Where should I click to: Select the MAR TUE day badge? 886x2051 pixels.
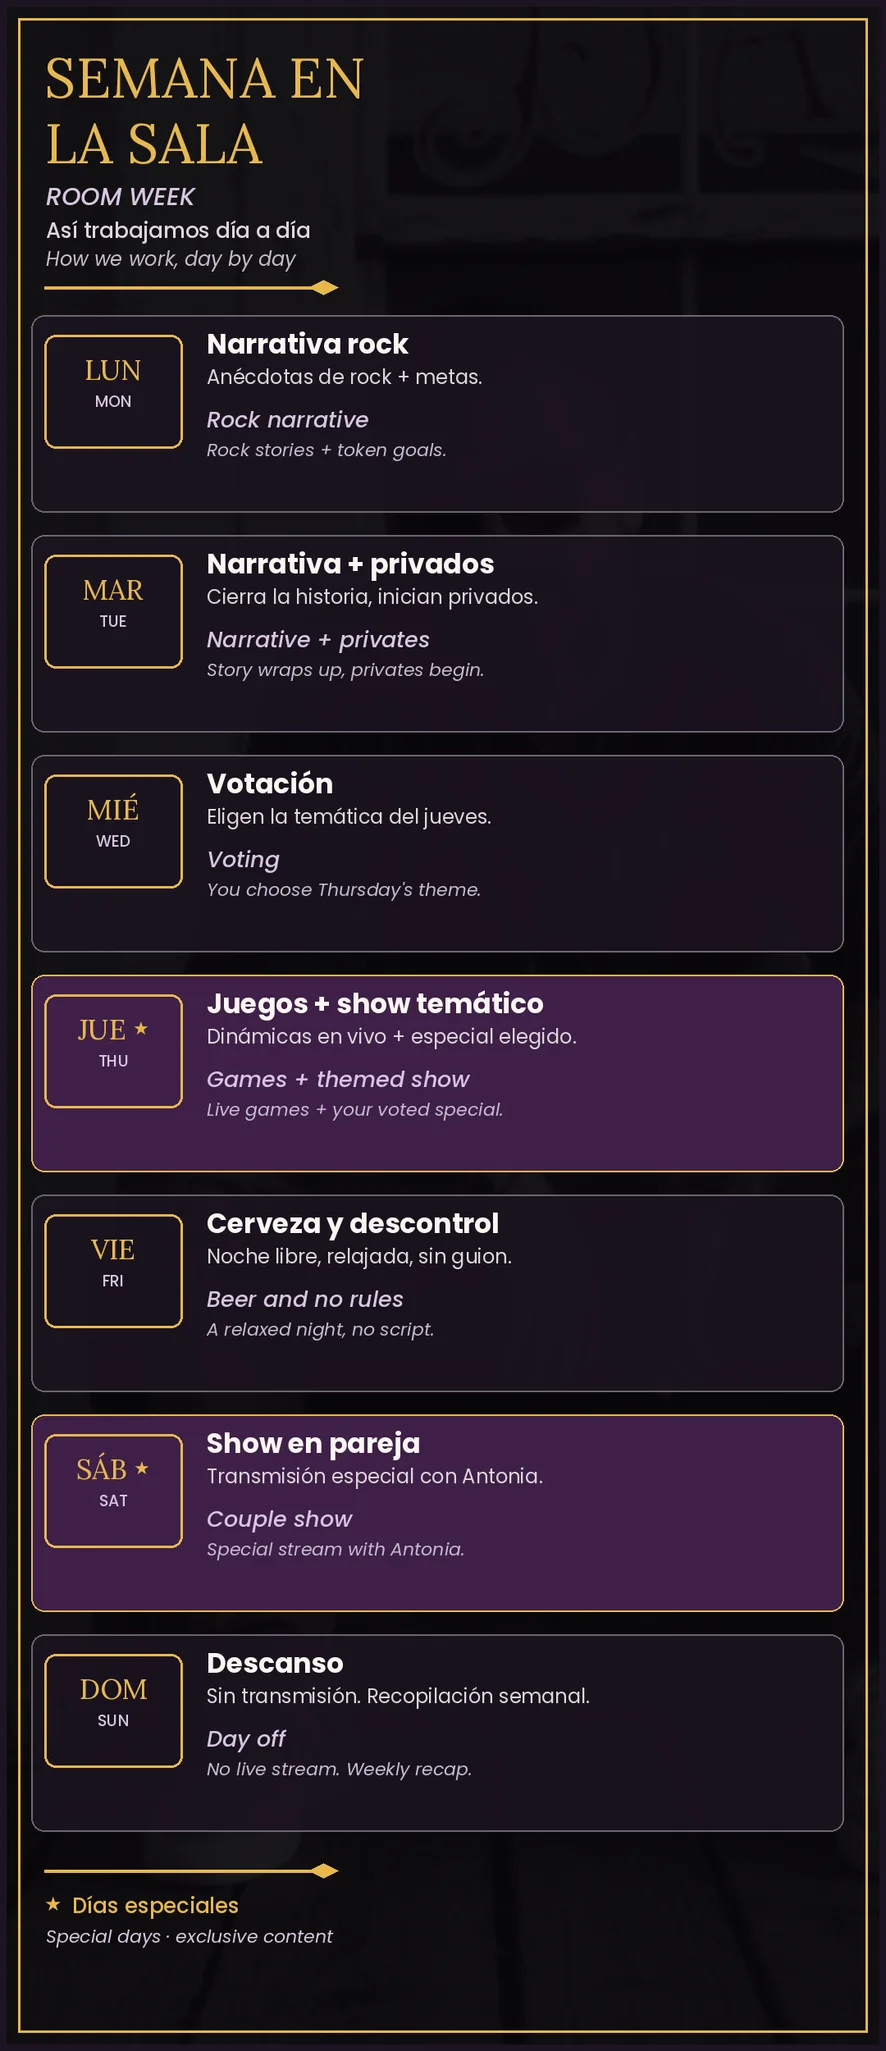113,611
